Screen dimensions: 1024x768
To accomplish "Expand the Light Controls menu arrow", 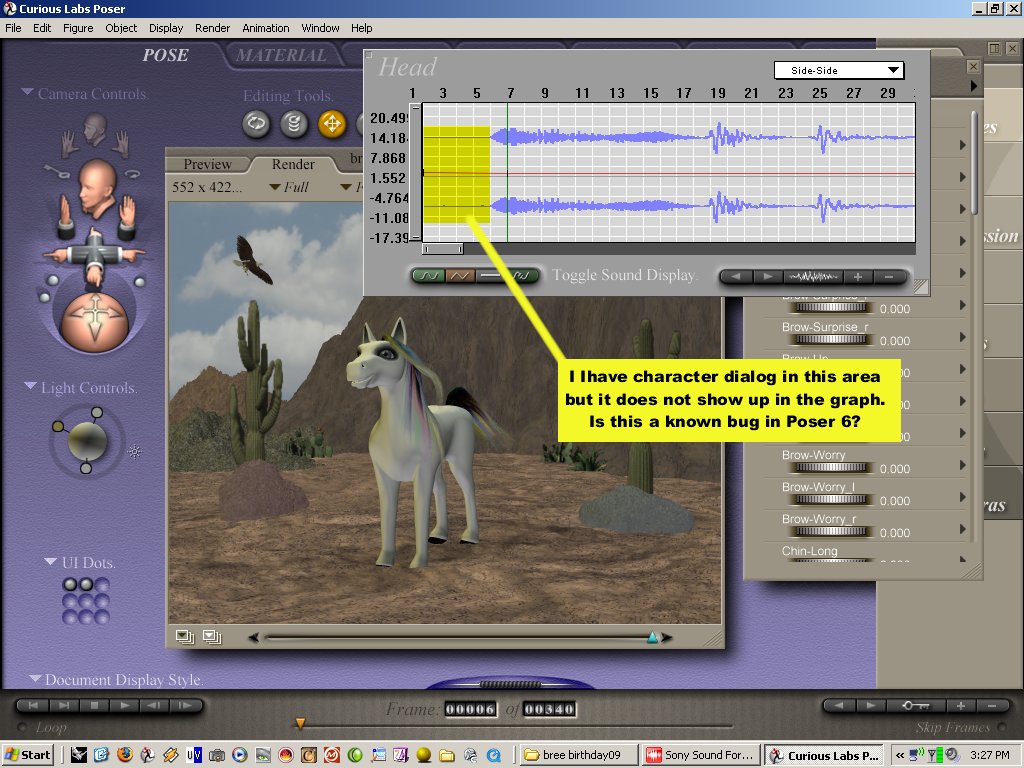I will click(x=30, y=387).
